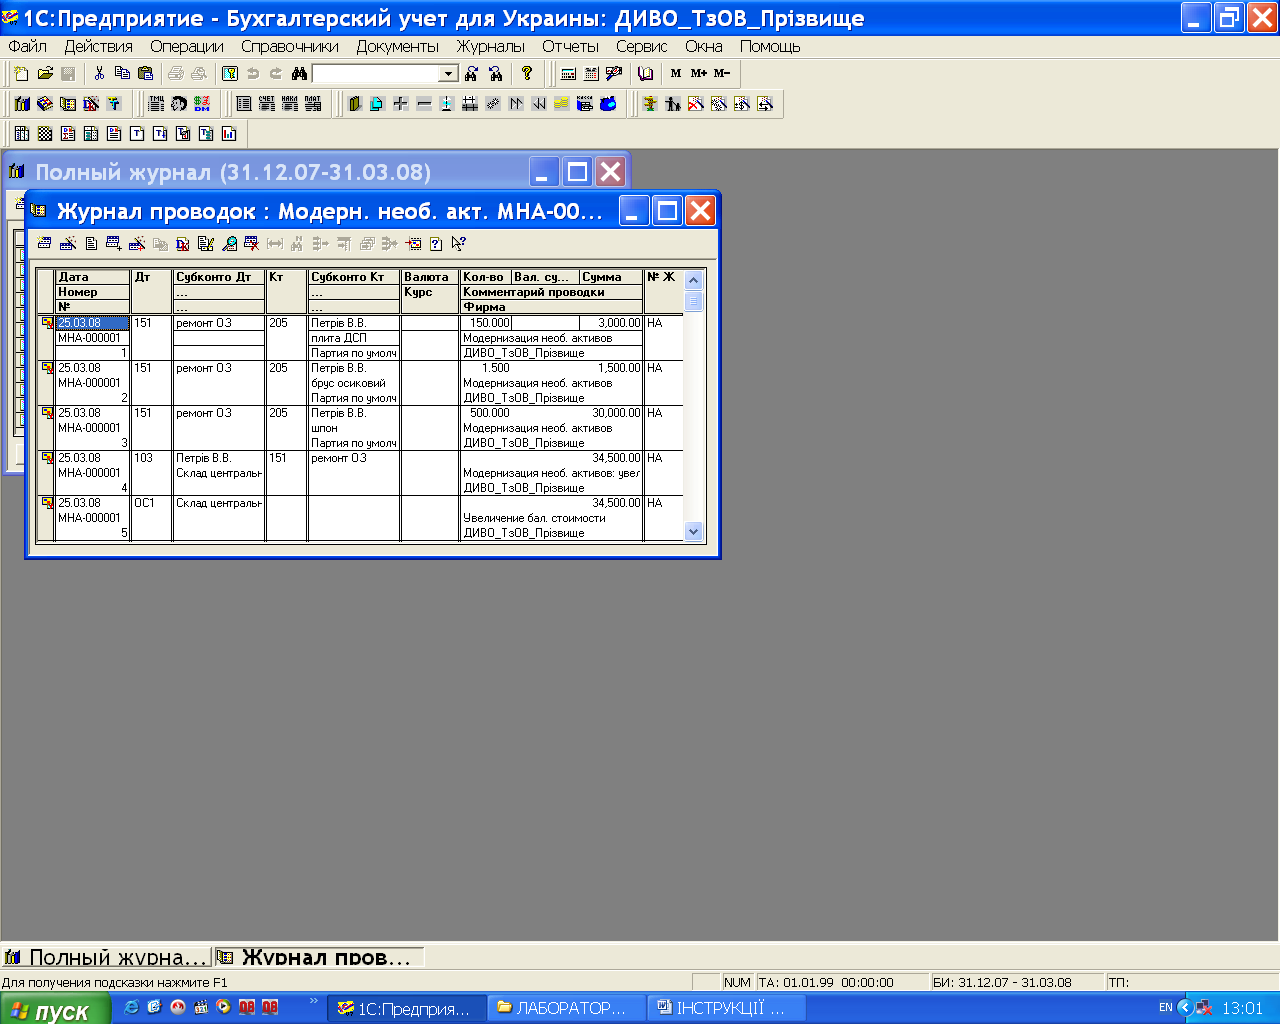Click the ПЛАТ payment toolbar icon
The height and width of the screenshot is (1024, 1280).
[x=313, y=103]
